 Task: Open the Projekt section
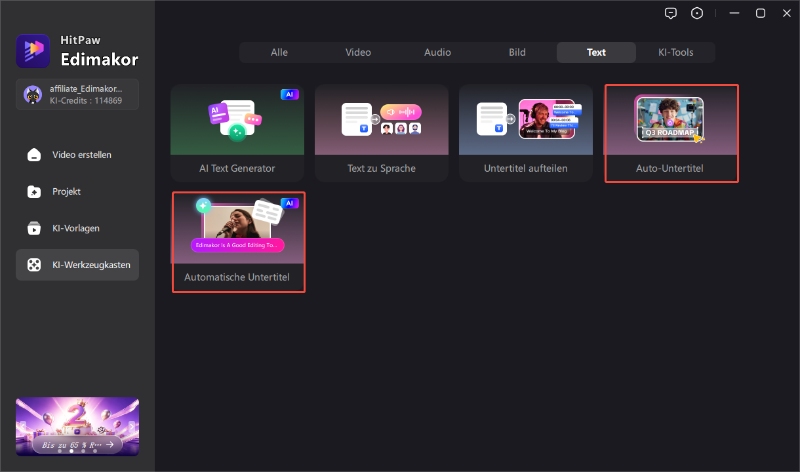tap(77, 191)
